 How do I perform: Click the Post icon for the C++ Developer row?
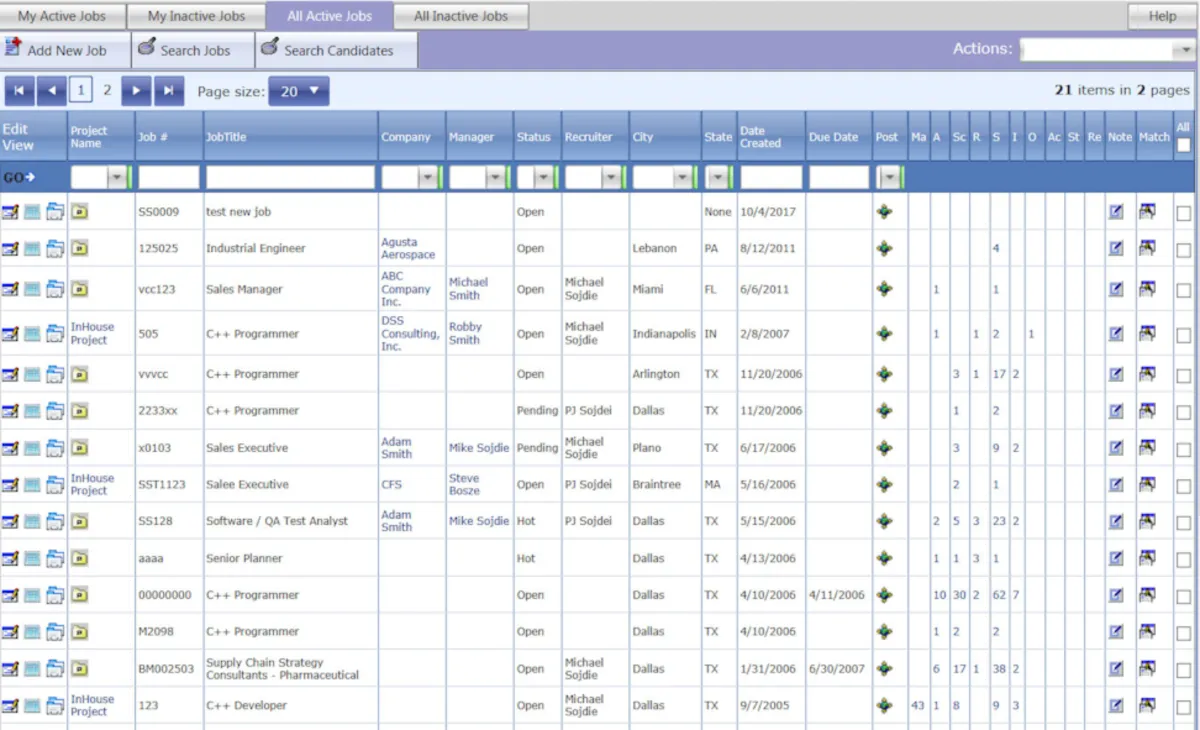tap(886, 705)
